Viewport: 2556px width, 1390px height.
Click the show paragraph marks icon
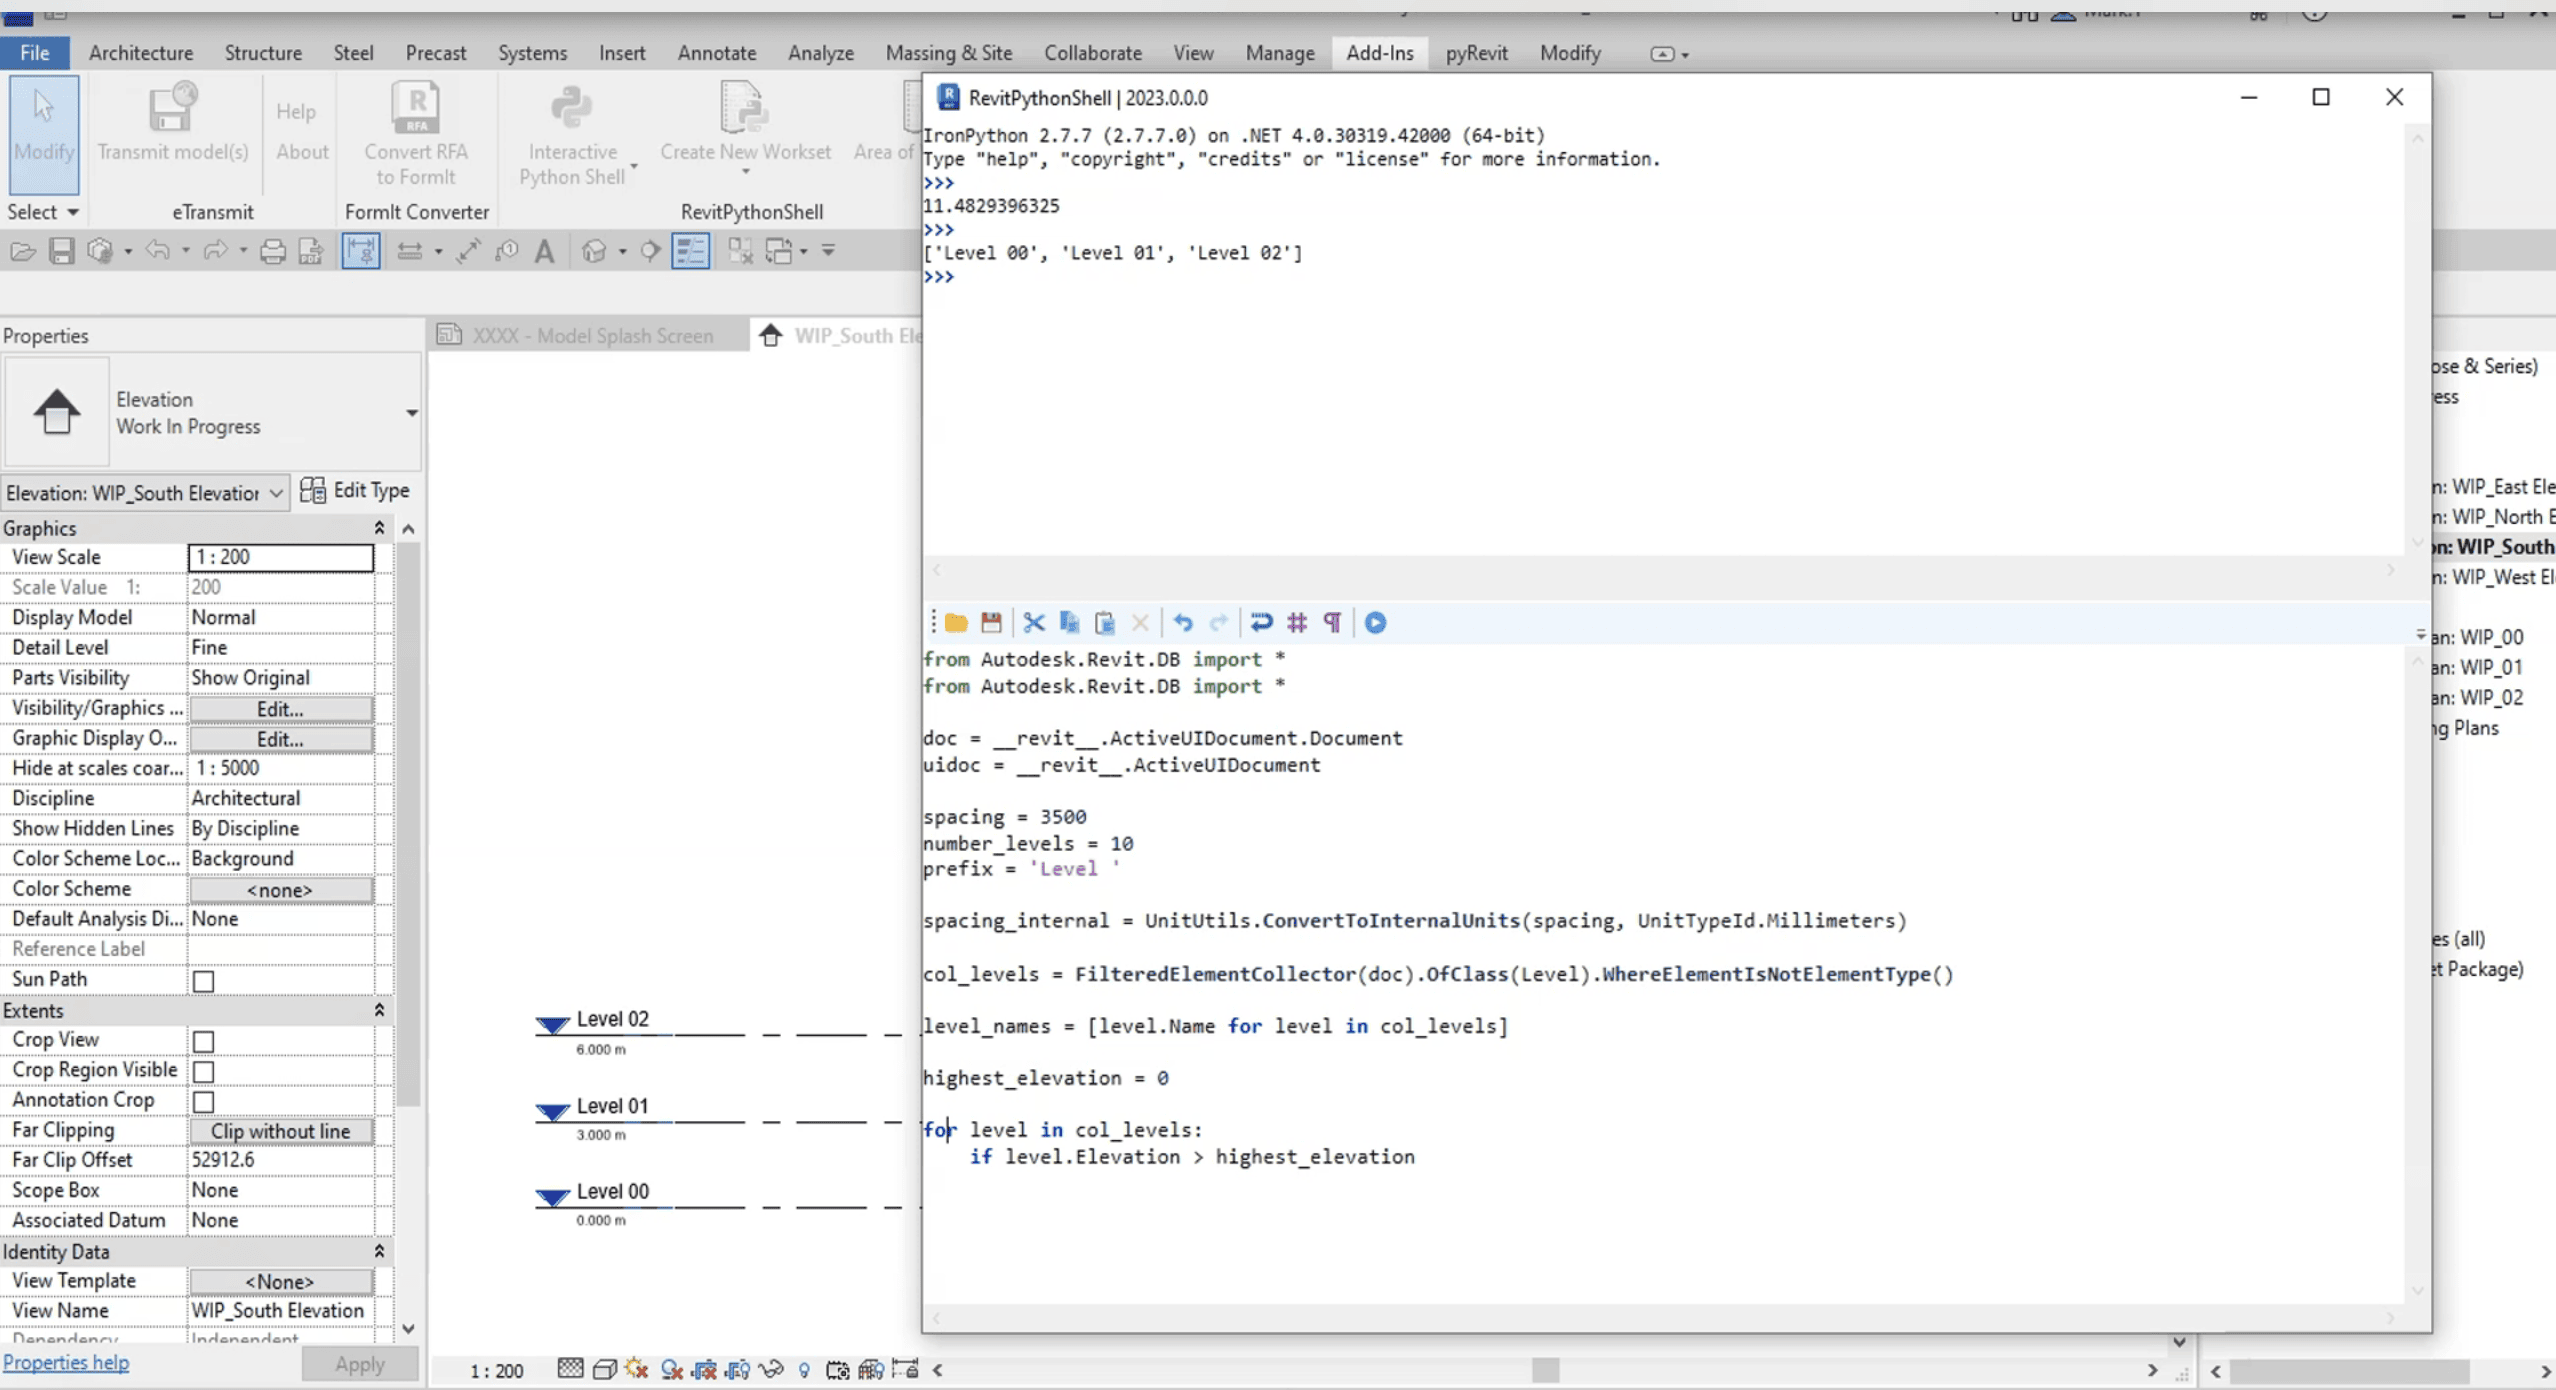[x=1332, y=622]
